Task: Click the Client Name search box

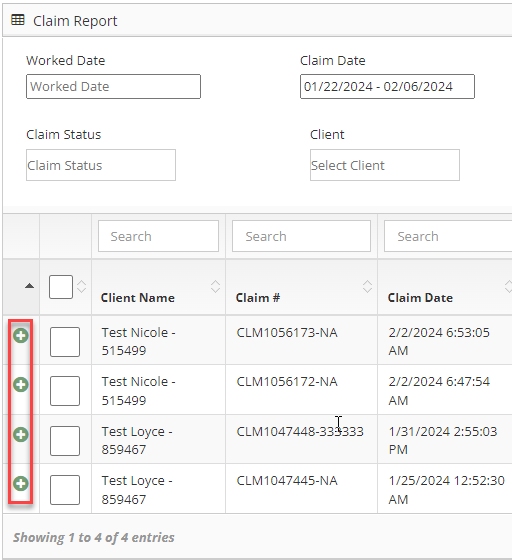Action: pyautogui.click(x=159, y=236)
